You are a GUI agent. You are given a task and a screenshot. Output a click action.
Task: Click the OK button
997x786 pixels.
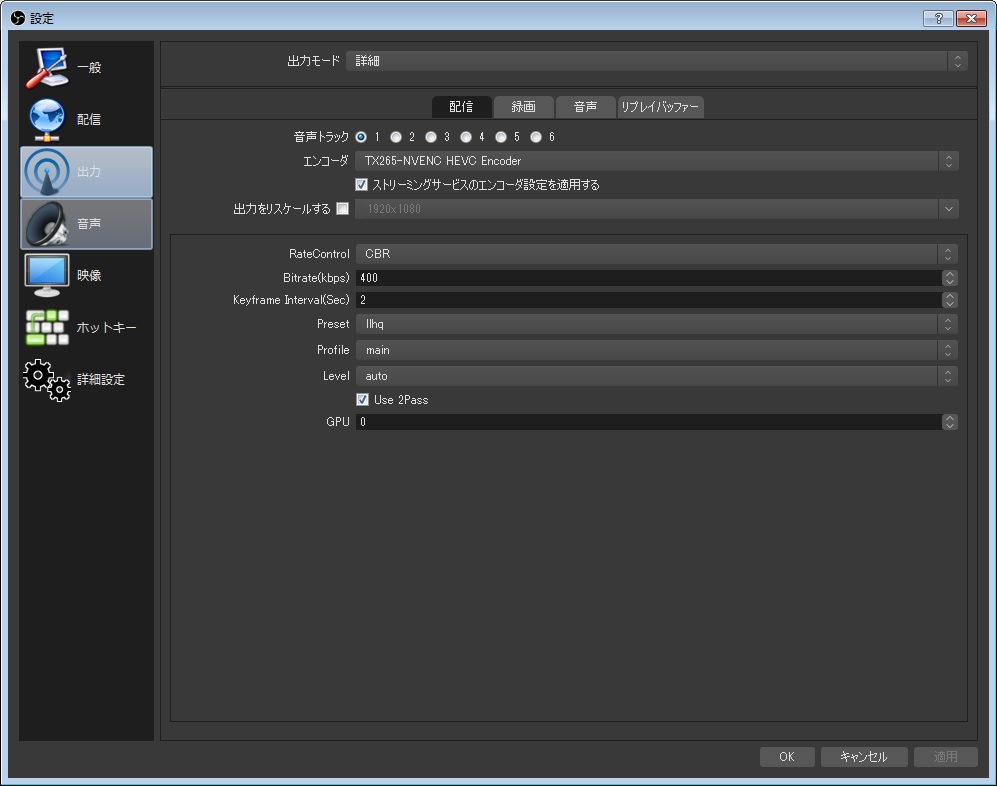point(787,757)
